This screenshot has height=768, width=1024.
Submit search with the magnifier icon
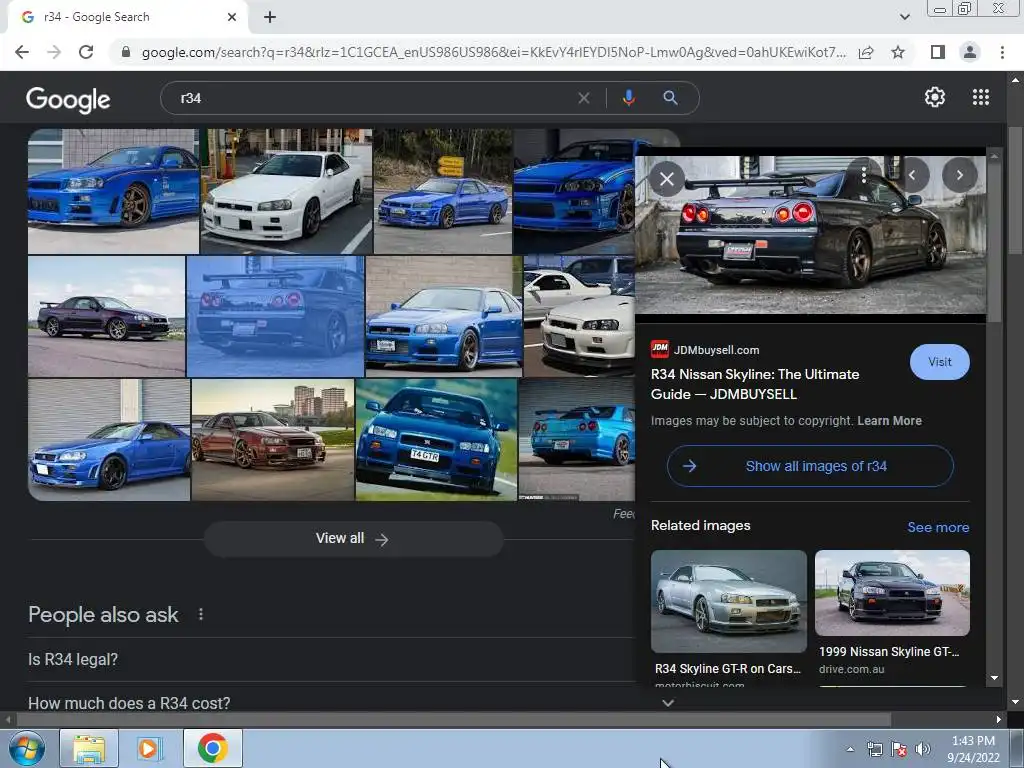pyautogui.click(x=670, y=98)
